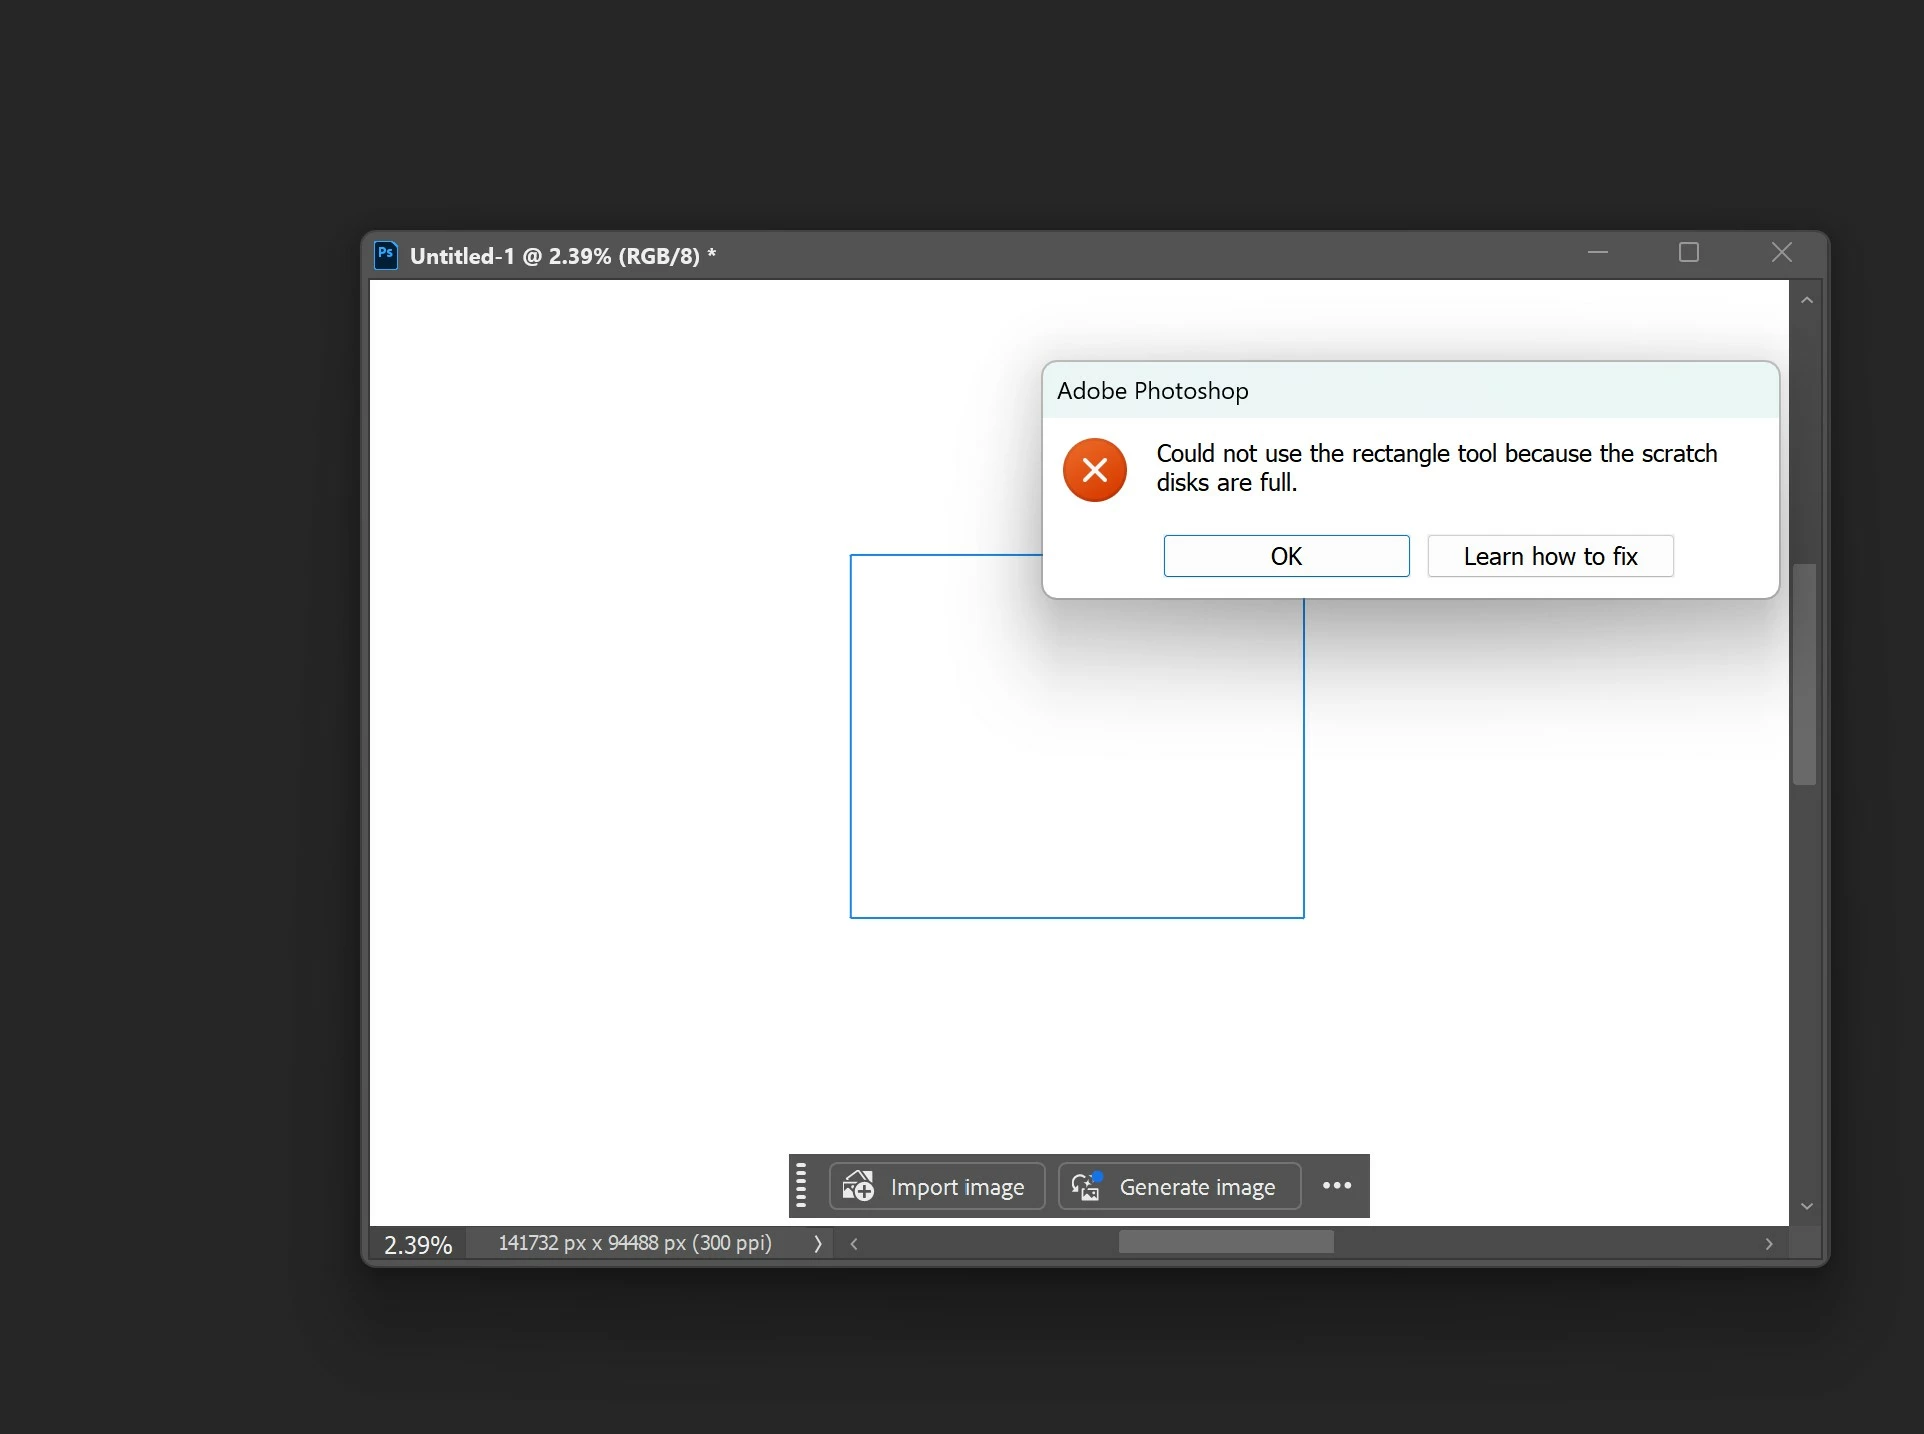Click the red error X icon

[1094, 469]
